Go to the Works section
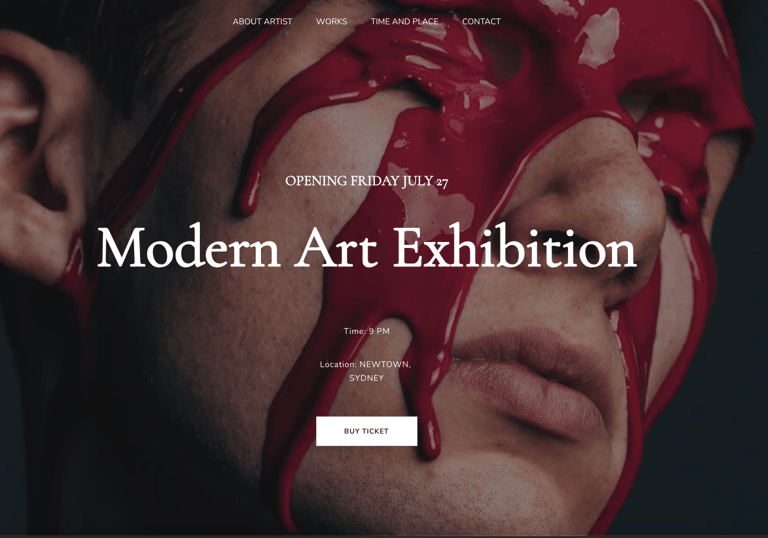Viewport: 768px width, 538px height. (331, 22)
